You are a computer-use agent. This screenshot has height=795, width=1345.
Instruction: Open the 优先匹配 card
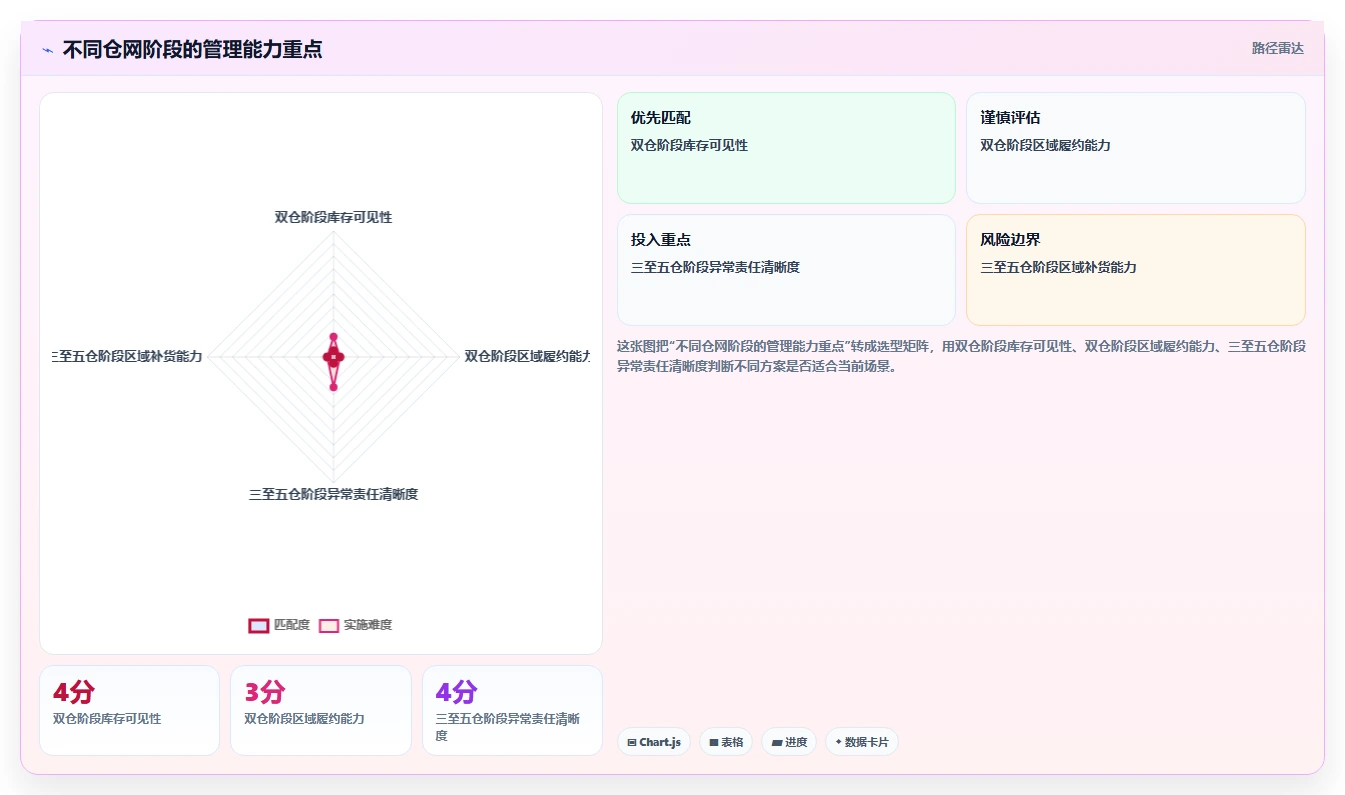(x=786, y=148)
